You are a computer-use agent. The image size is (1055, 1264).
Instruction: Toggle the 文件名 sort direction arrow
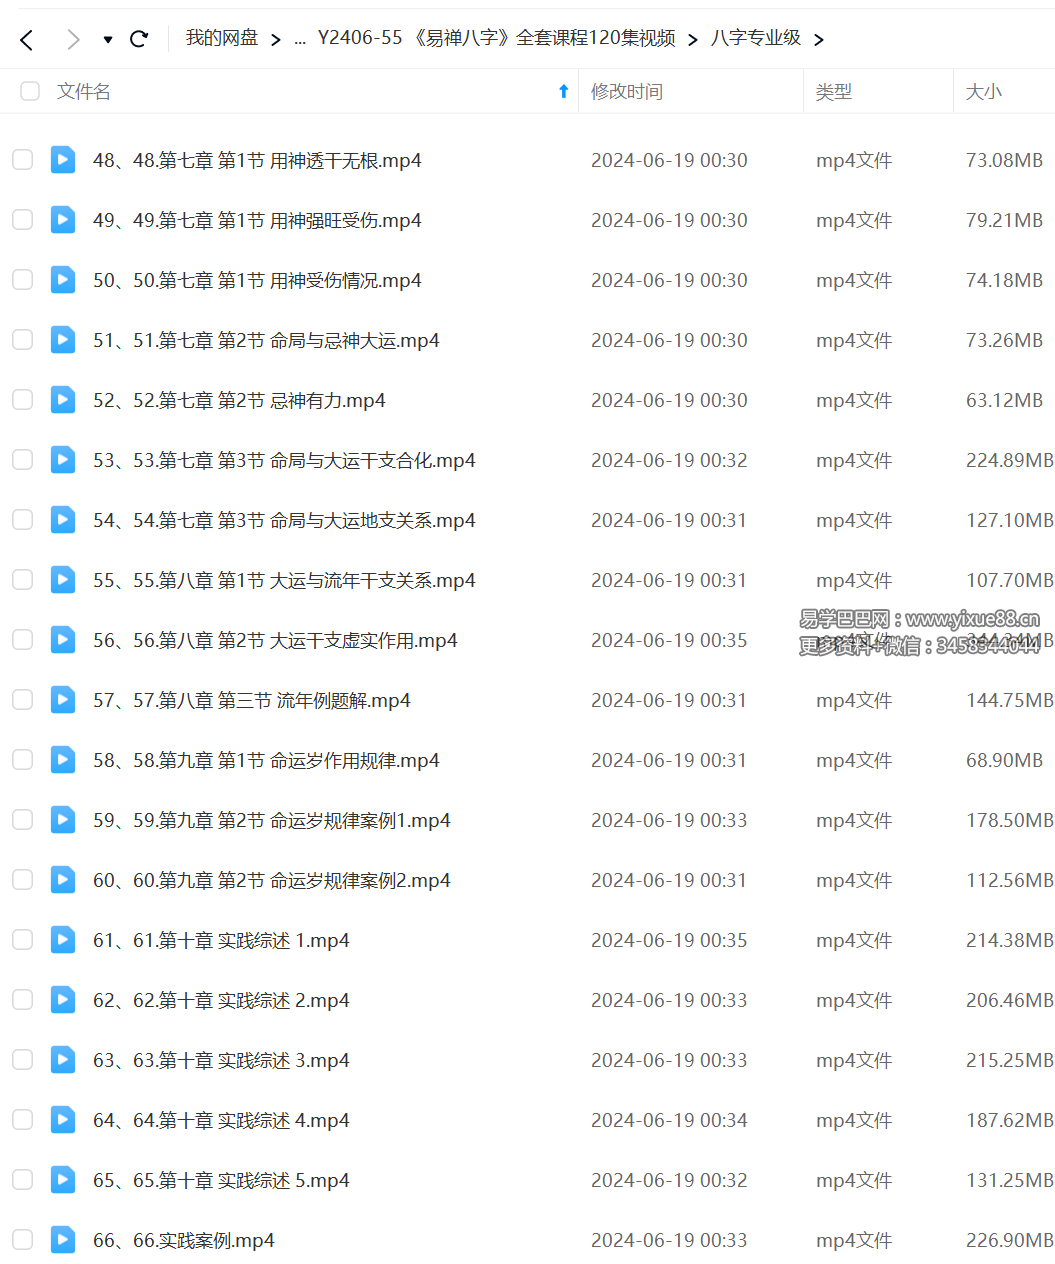click(563, 92)
